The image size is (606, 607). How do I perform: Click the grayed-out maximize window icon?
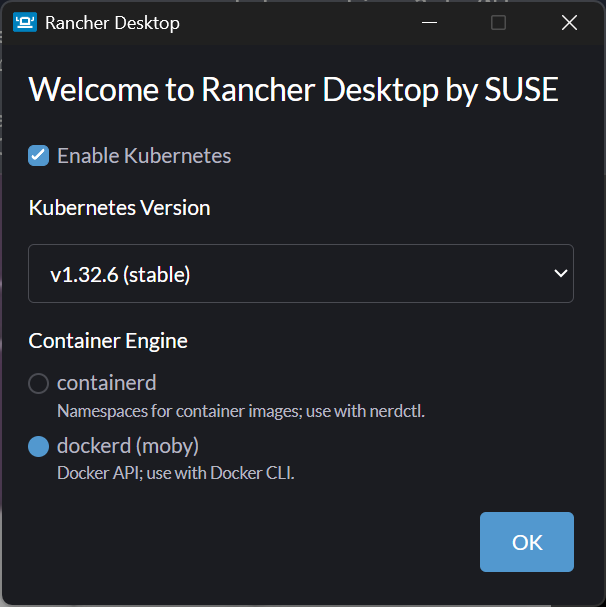coord(498,22)
